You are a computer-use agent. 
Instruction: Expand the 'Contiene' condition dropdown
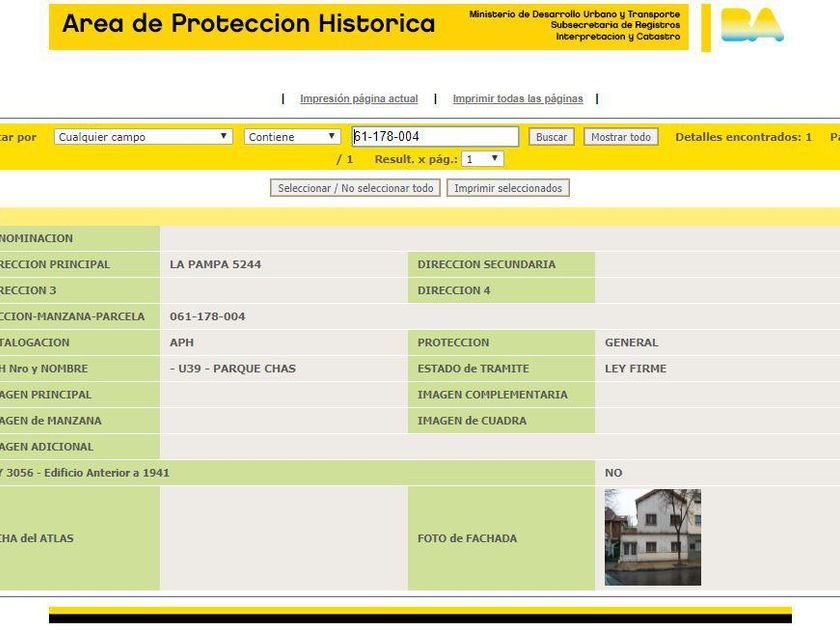pos(292,137)
